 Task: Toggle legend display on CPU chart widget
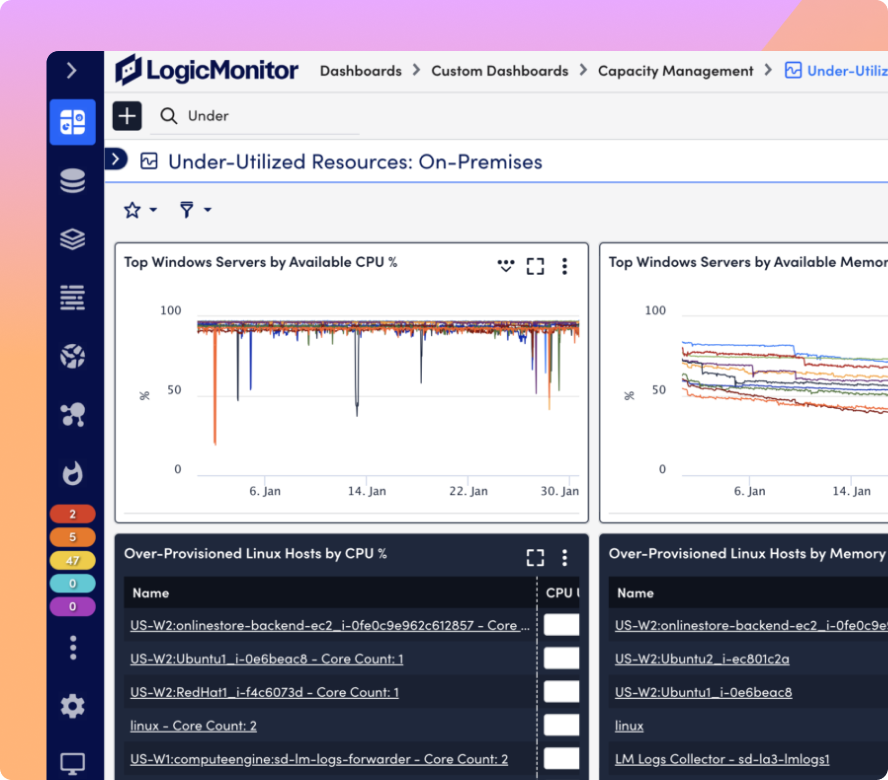tap(506, 266)
